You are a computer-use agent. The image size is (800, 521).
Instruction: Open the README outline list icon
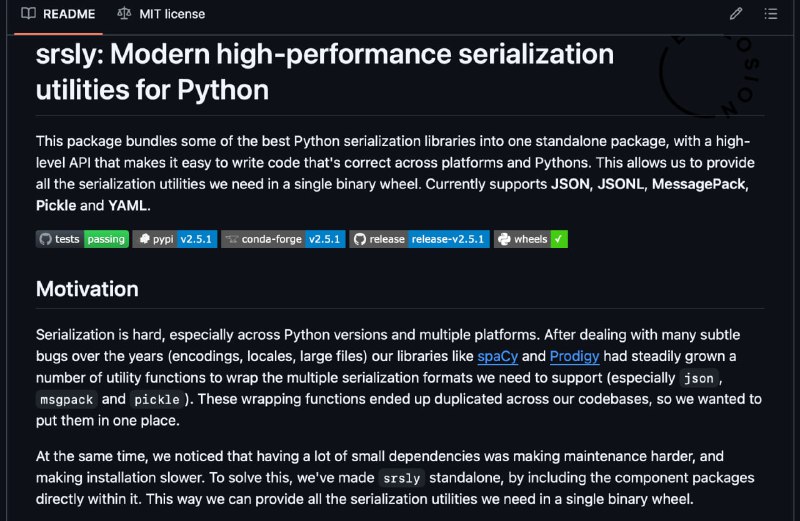pos(770,14)
